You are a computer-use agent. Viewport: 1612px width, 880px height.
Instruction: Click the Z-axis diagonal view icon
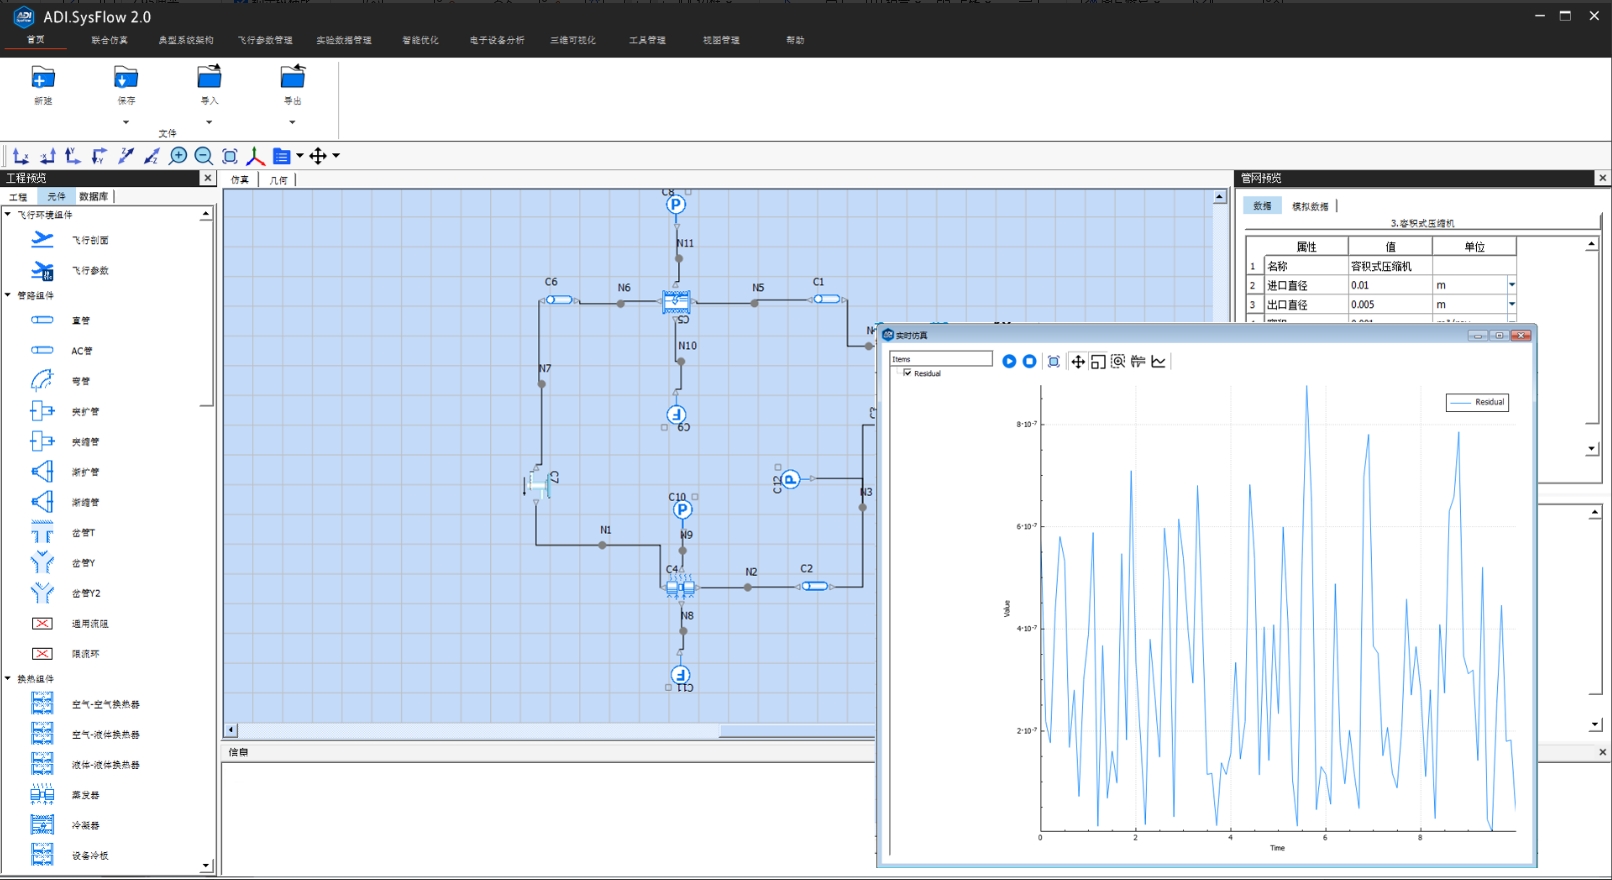click(126, 156)
